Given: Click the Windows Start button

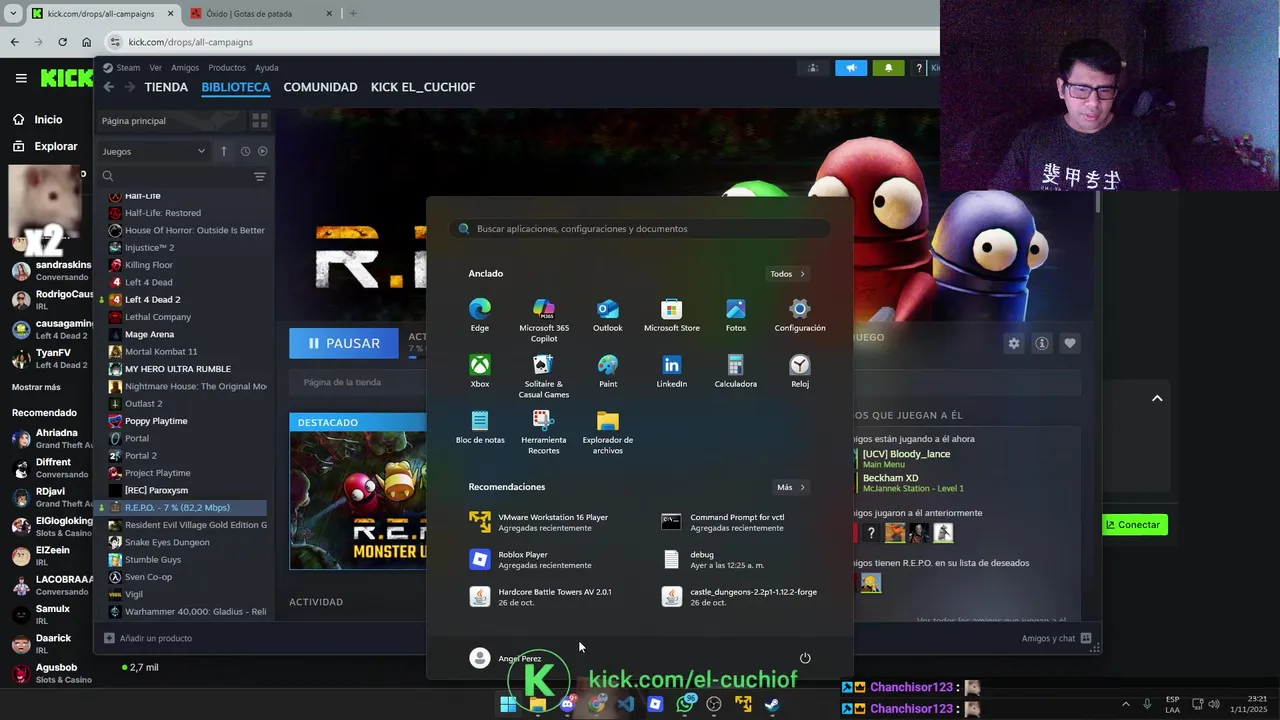Looking at the screenshot, I should [508, 704].
